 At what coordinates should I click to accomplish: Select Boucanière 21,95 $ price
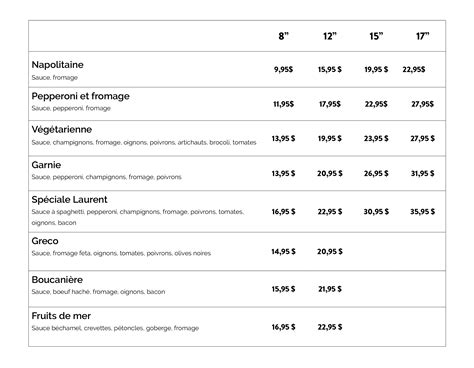[330, 289]
